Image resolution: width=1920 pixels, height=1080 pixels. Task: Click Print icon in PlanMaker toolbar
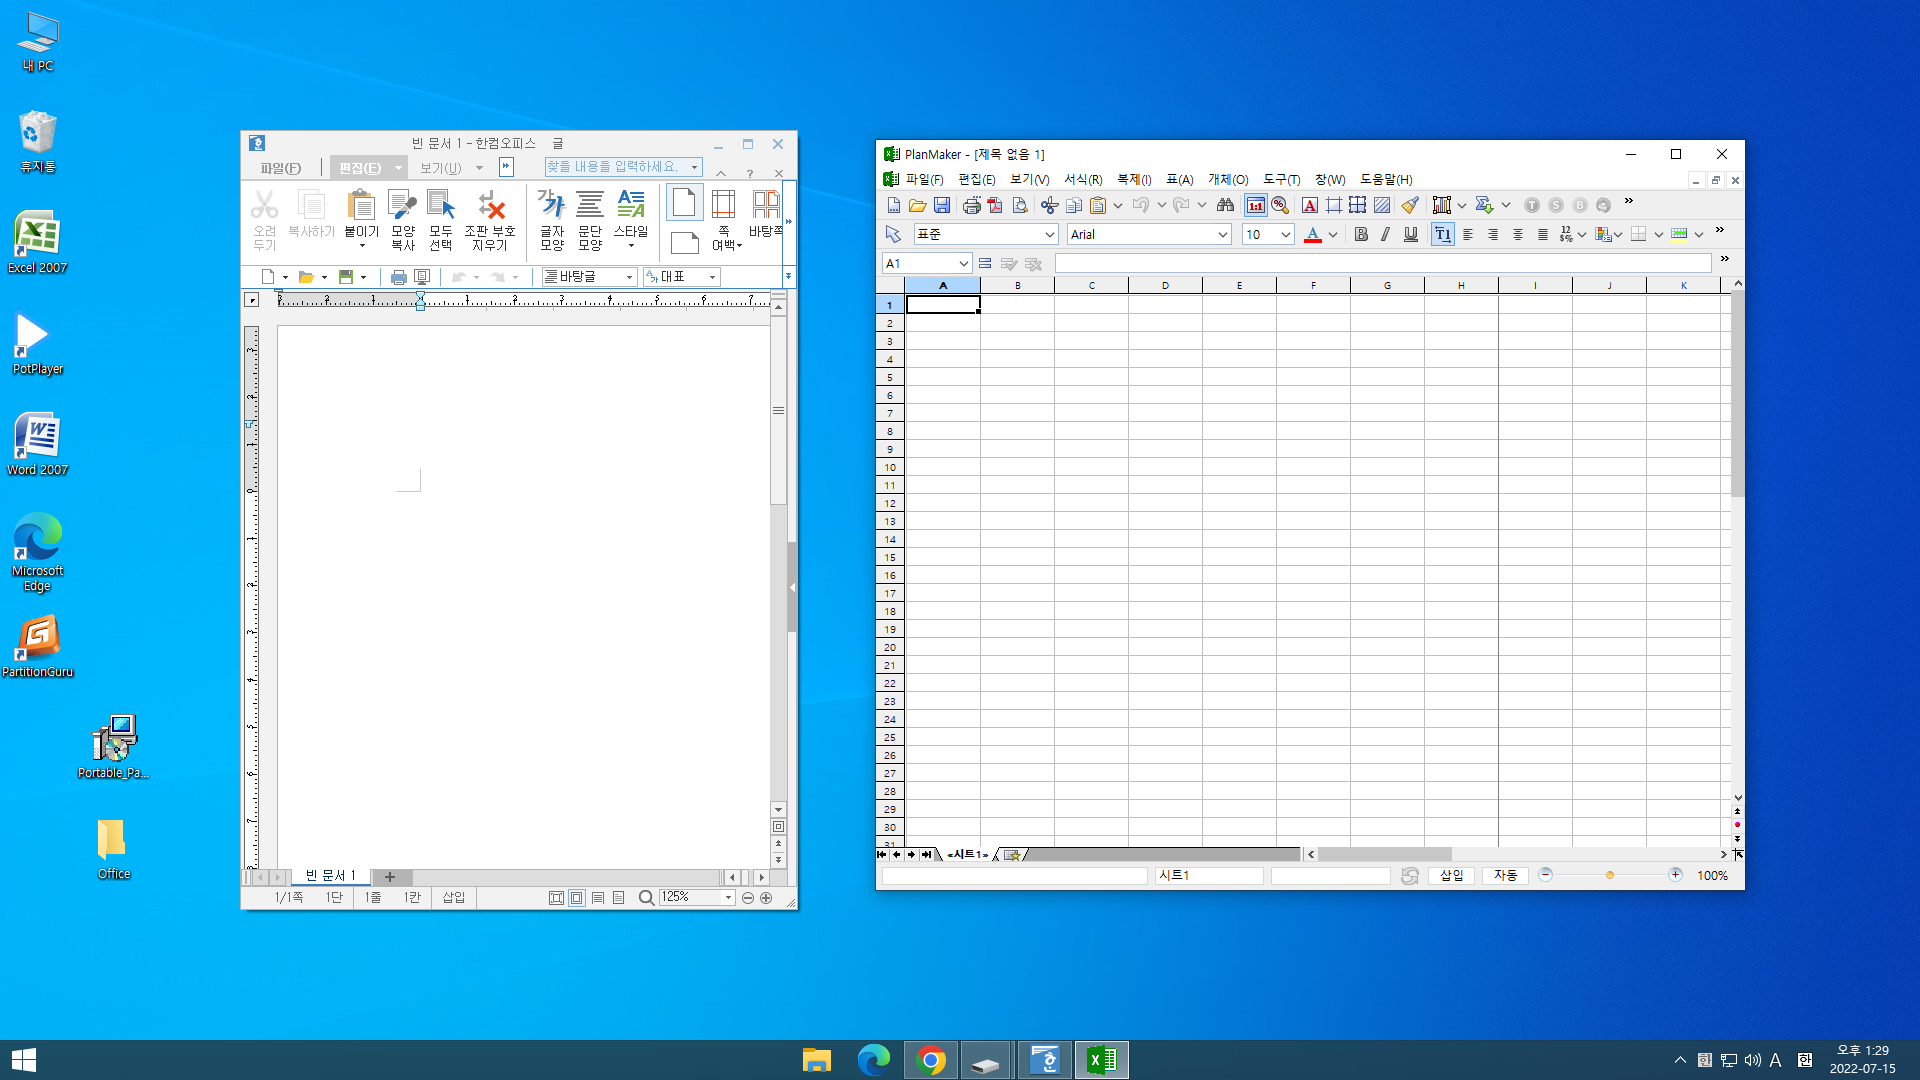click(x=971, y=205)
